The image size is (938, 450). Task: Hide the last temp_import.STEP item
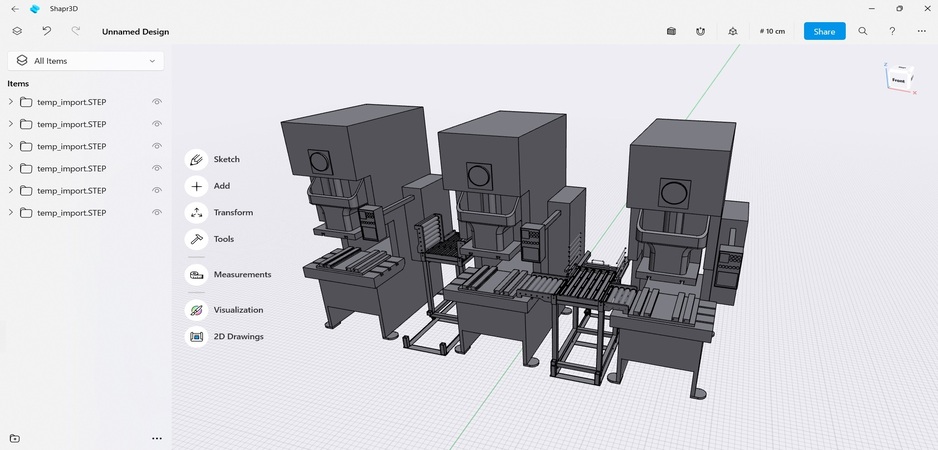pos(157,212)
